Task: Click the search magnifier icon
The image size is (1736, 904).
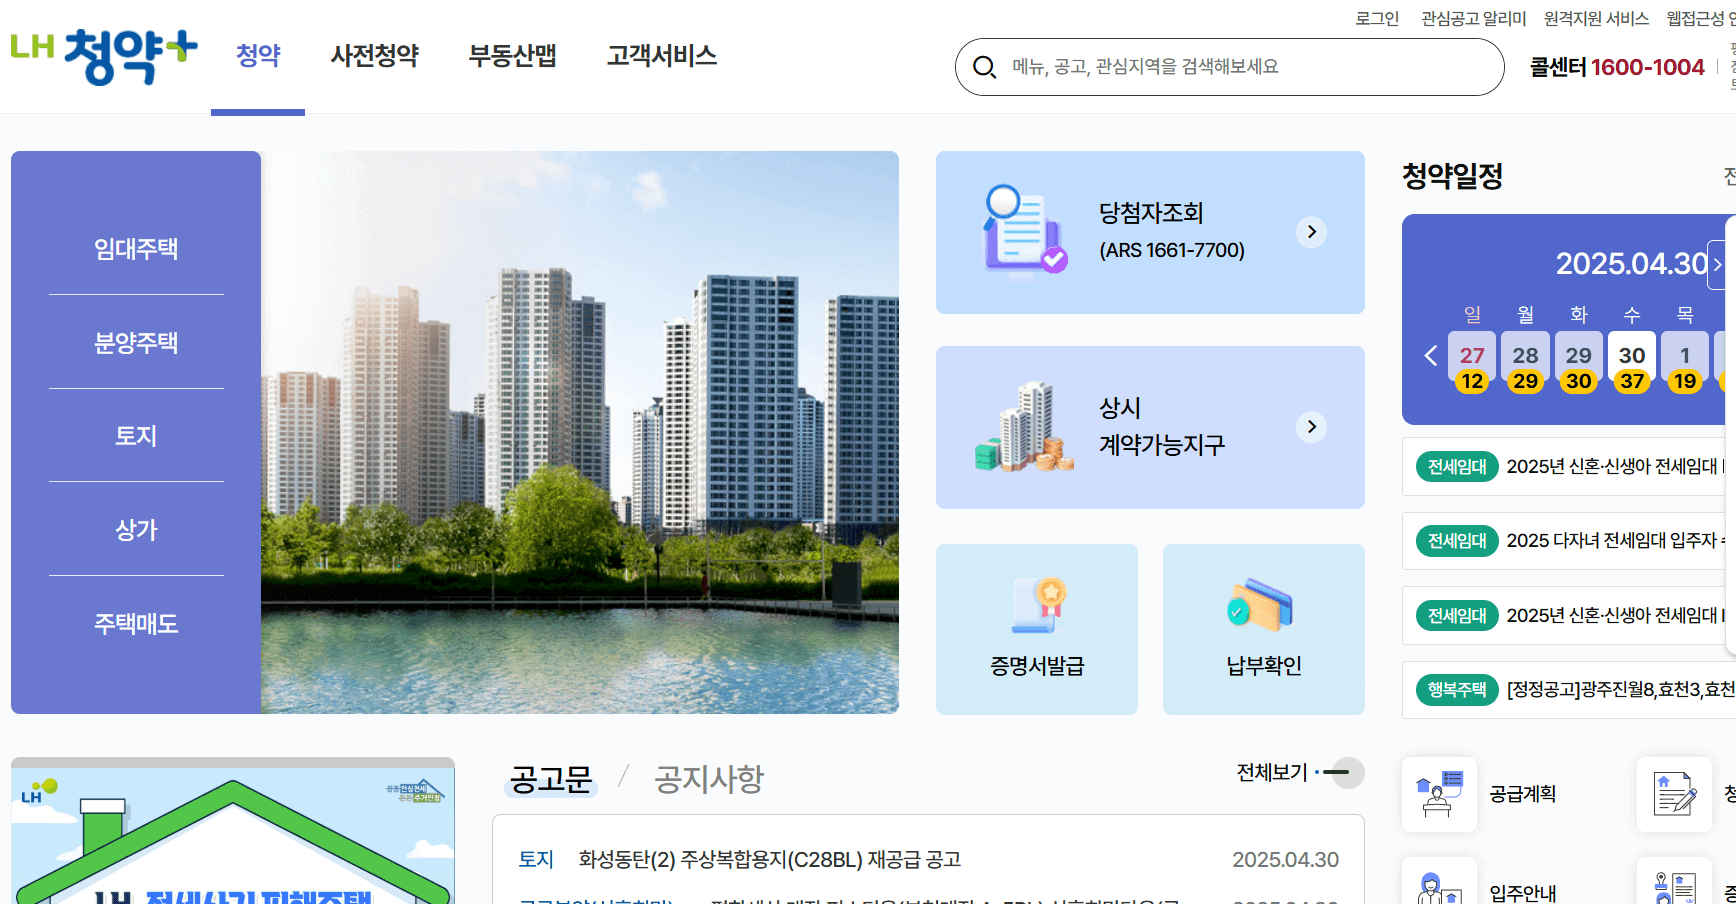Action: coord(984,66)
